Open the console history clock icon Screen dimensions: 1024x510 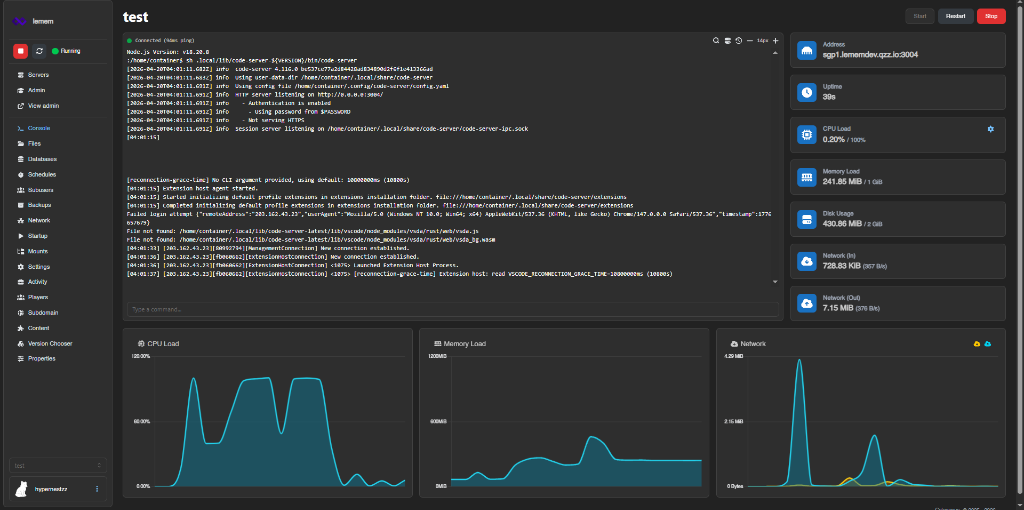(x=738, y=40)
